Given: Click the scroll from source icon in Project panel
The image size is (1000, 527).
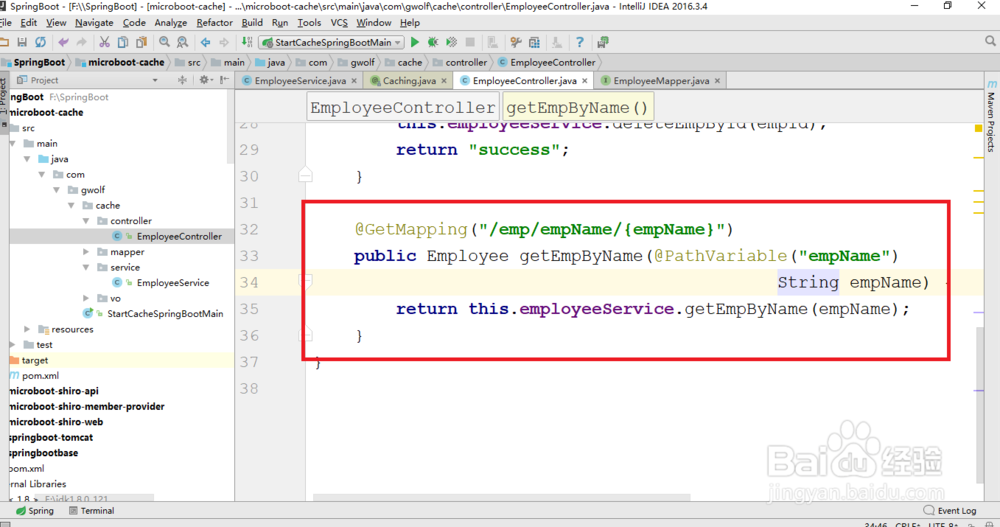Looking at the screenshot, I should click(182, 80).
